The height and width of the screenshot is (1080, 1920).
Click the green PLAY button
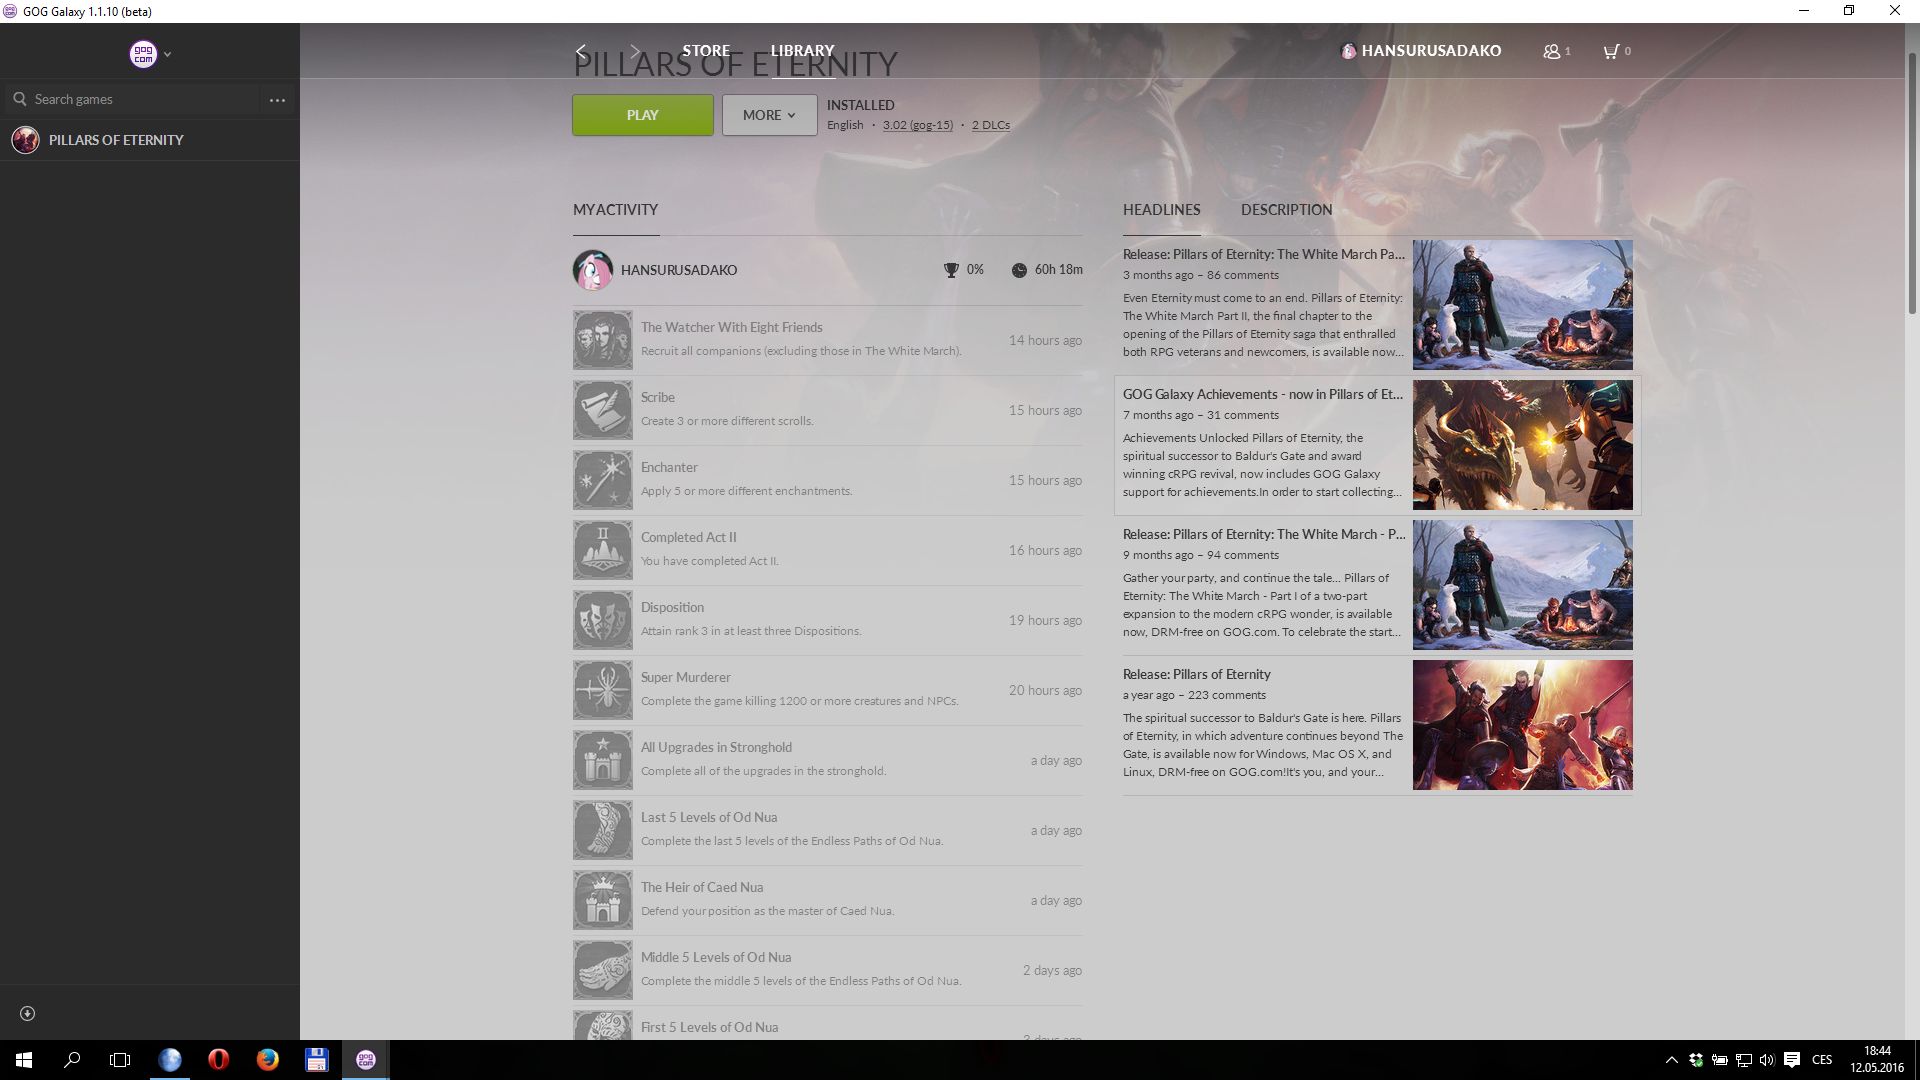[643, 115]
